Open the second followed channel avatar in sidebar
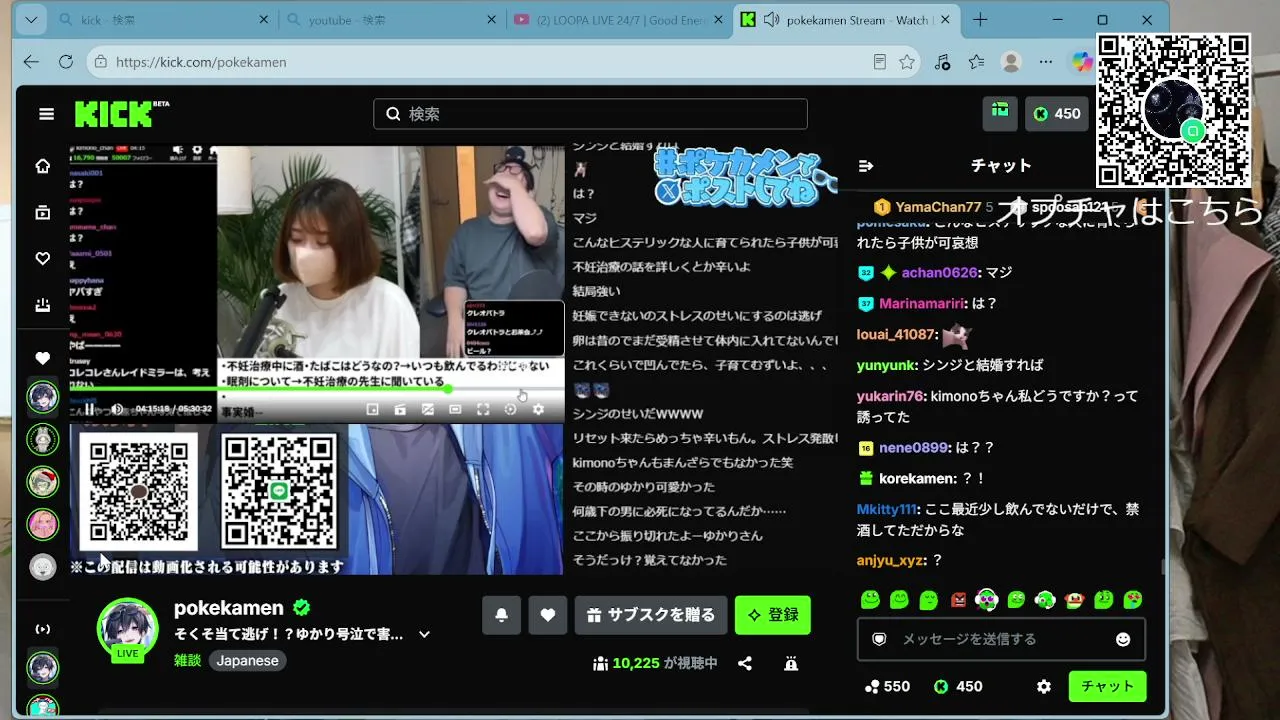The width and height of the screenshot is (1280, 720). click(x=43, y=439)
